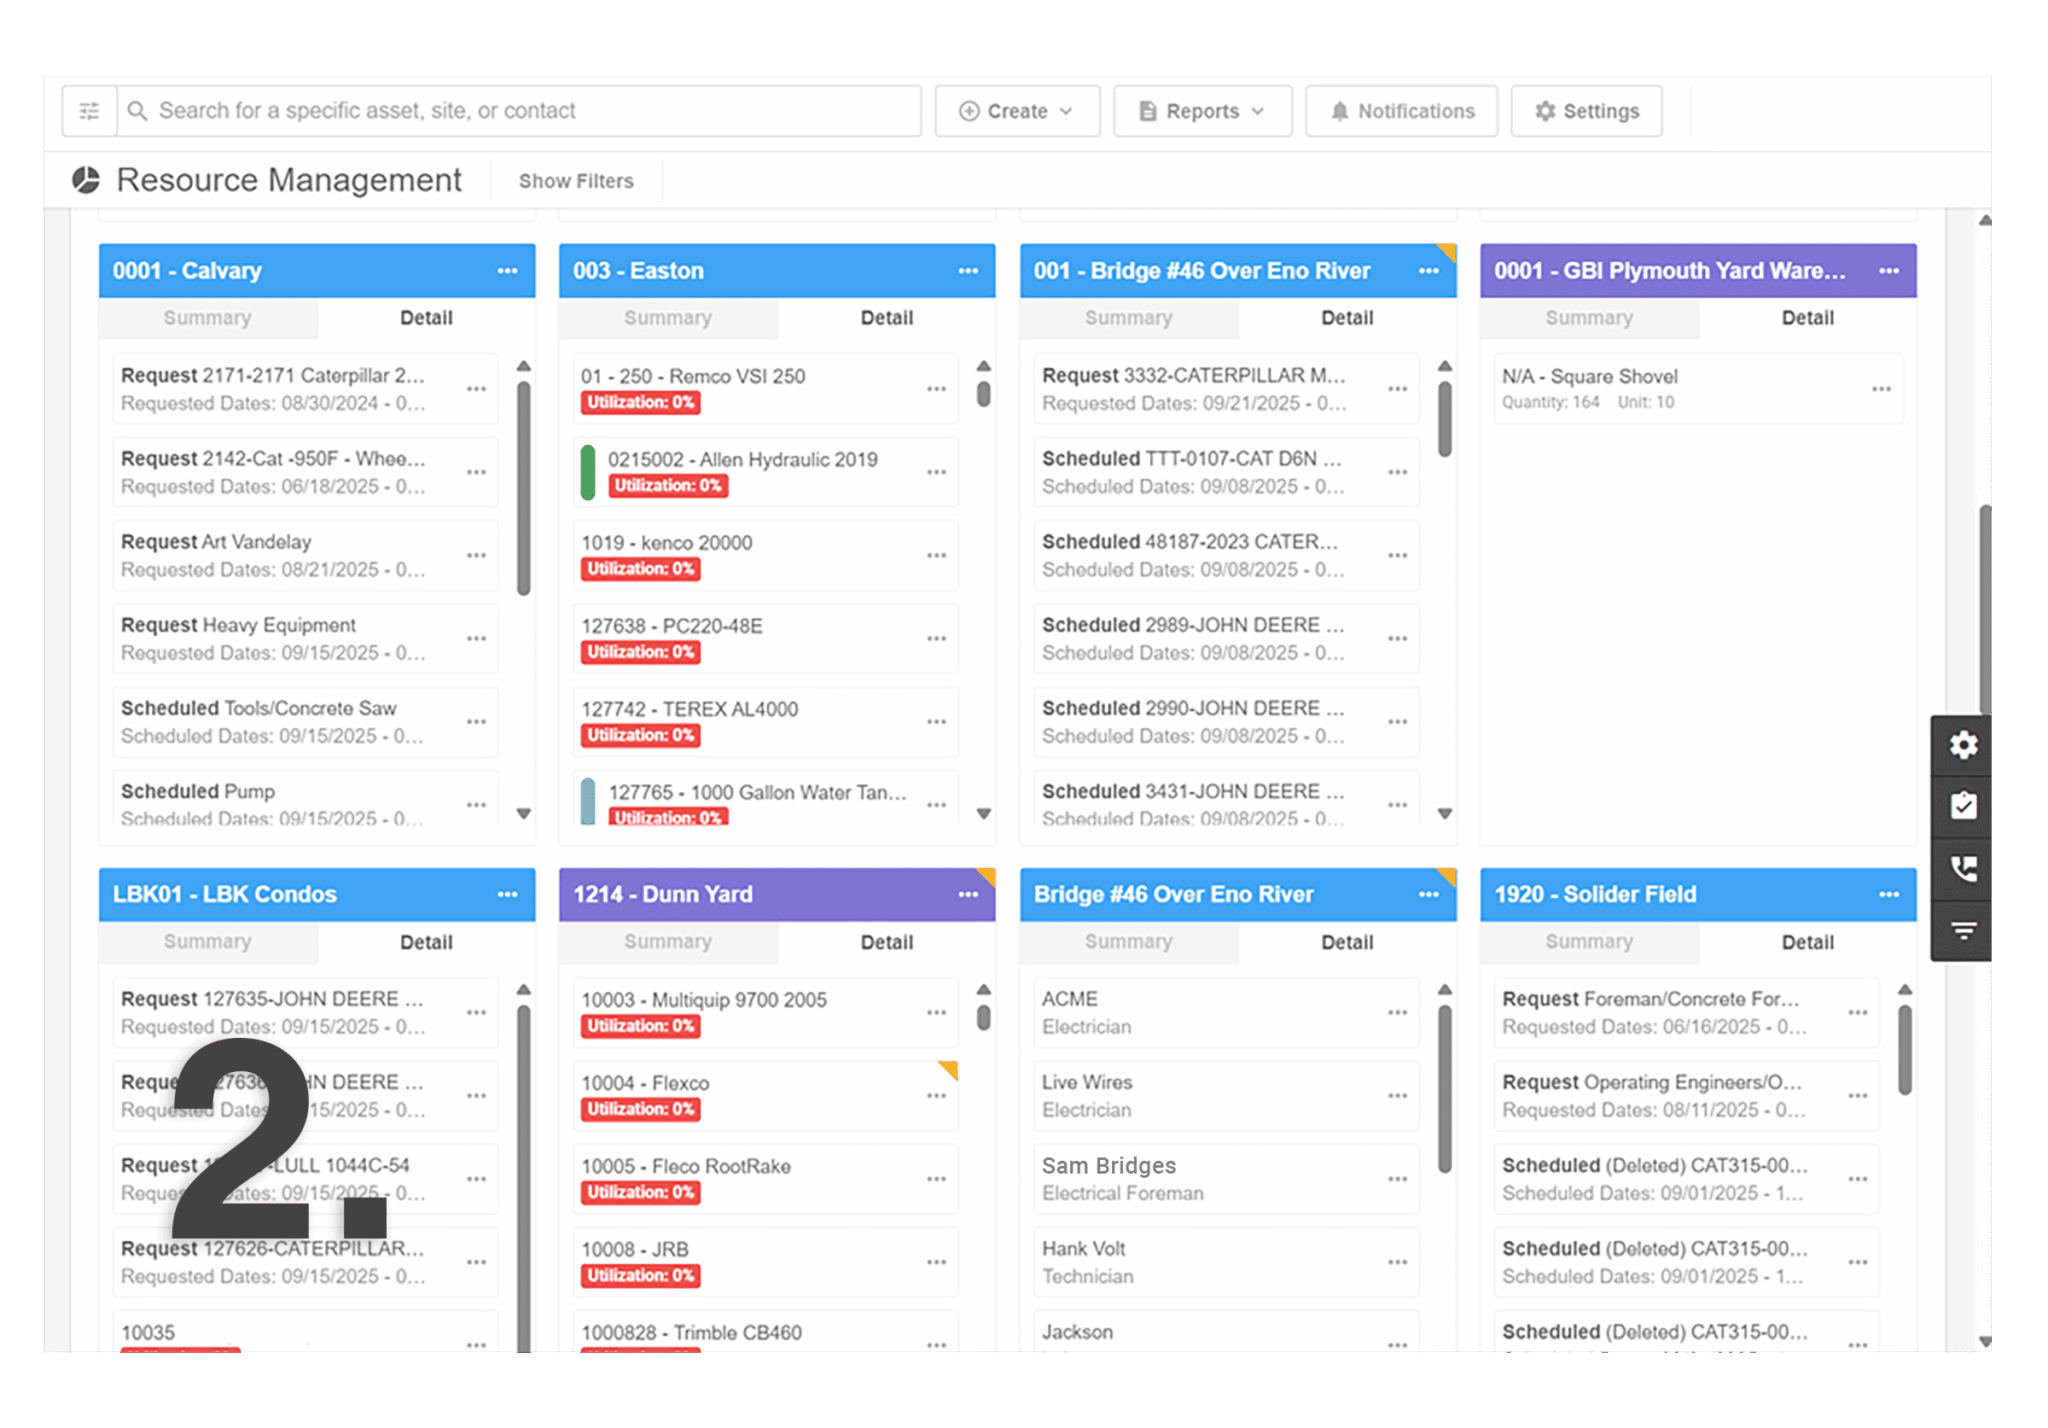Open the LBK01 - LBK Condos ellipsis menu
Screen dimensions: 2048x1428
[x=507, y=895]
